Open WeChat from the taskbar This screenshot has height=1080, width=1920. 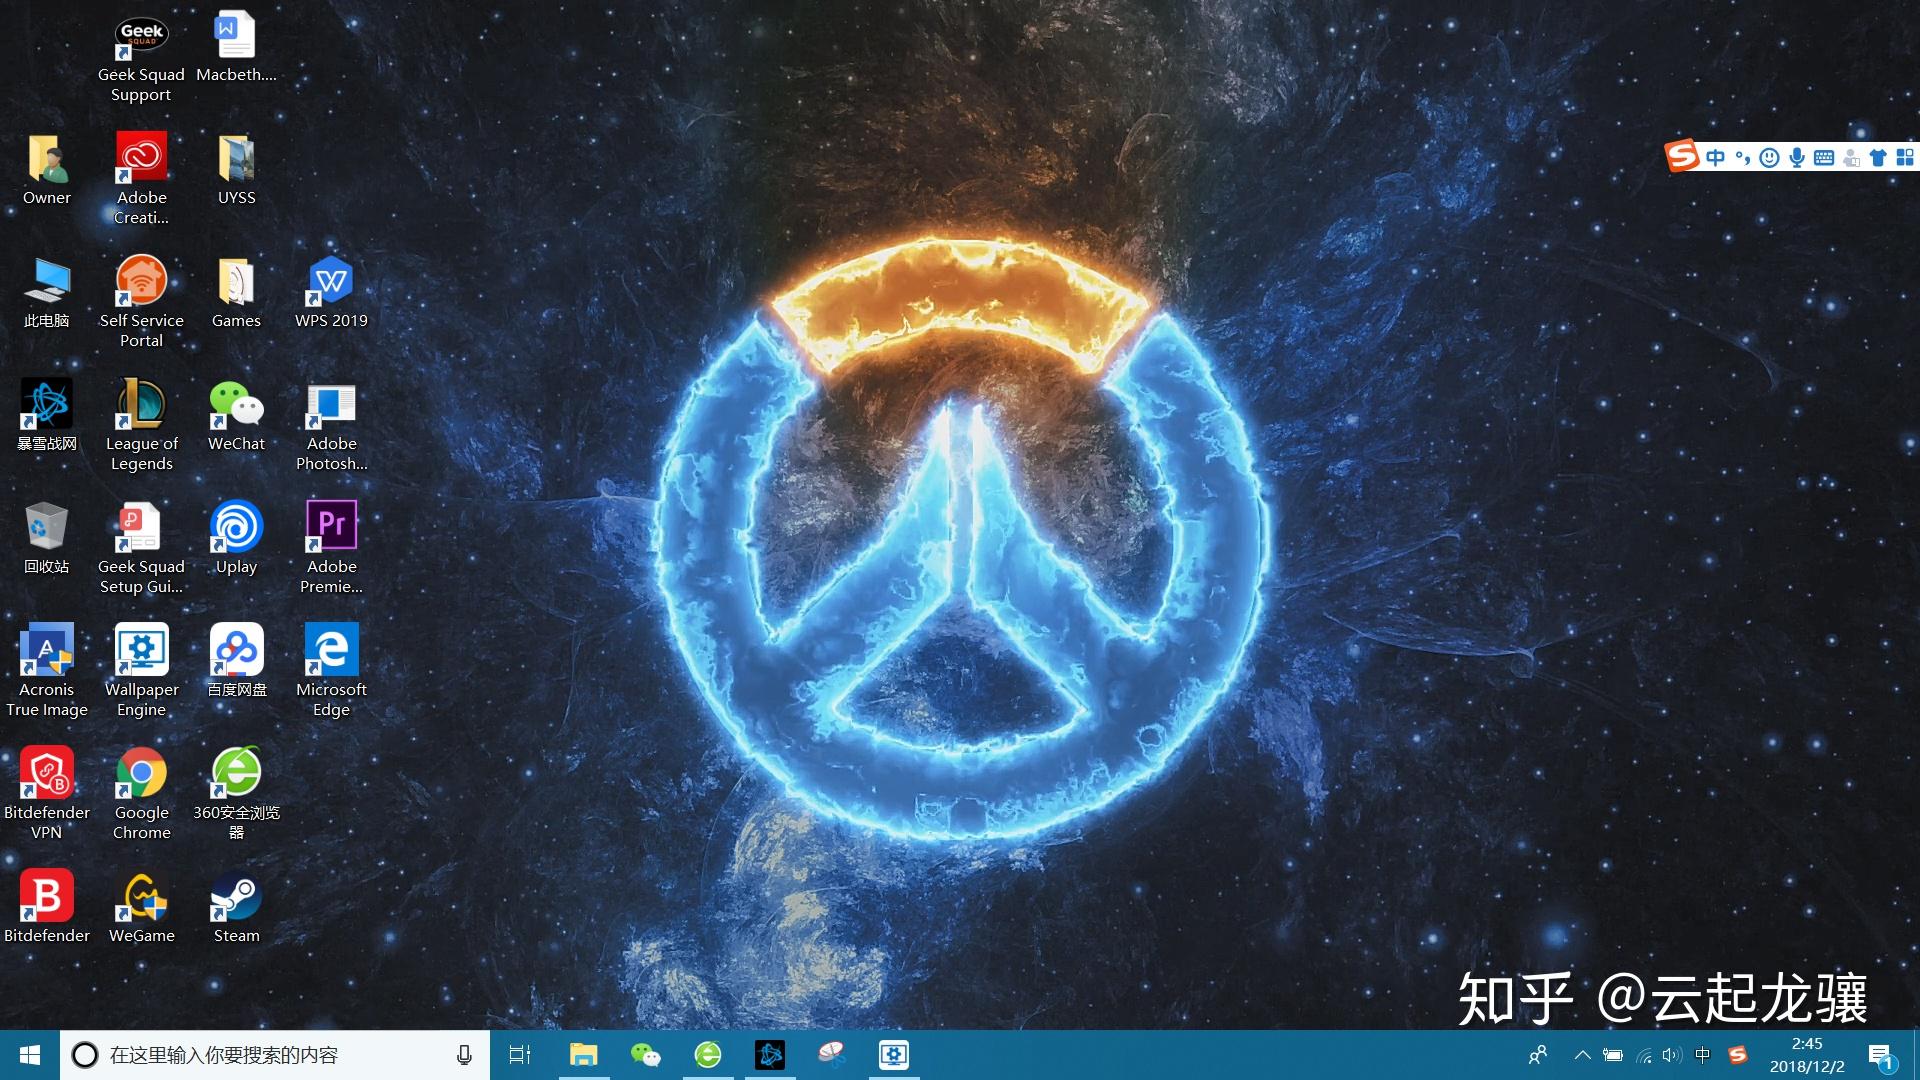(x=646, y=1054)
